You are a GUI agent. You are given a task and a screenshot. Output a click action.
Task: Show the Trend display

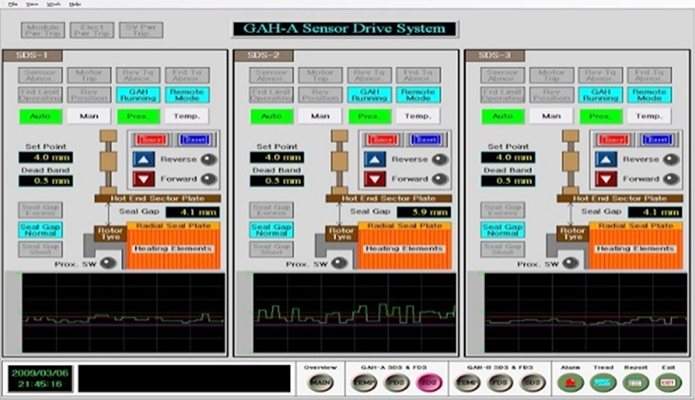(602, 381)
